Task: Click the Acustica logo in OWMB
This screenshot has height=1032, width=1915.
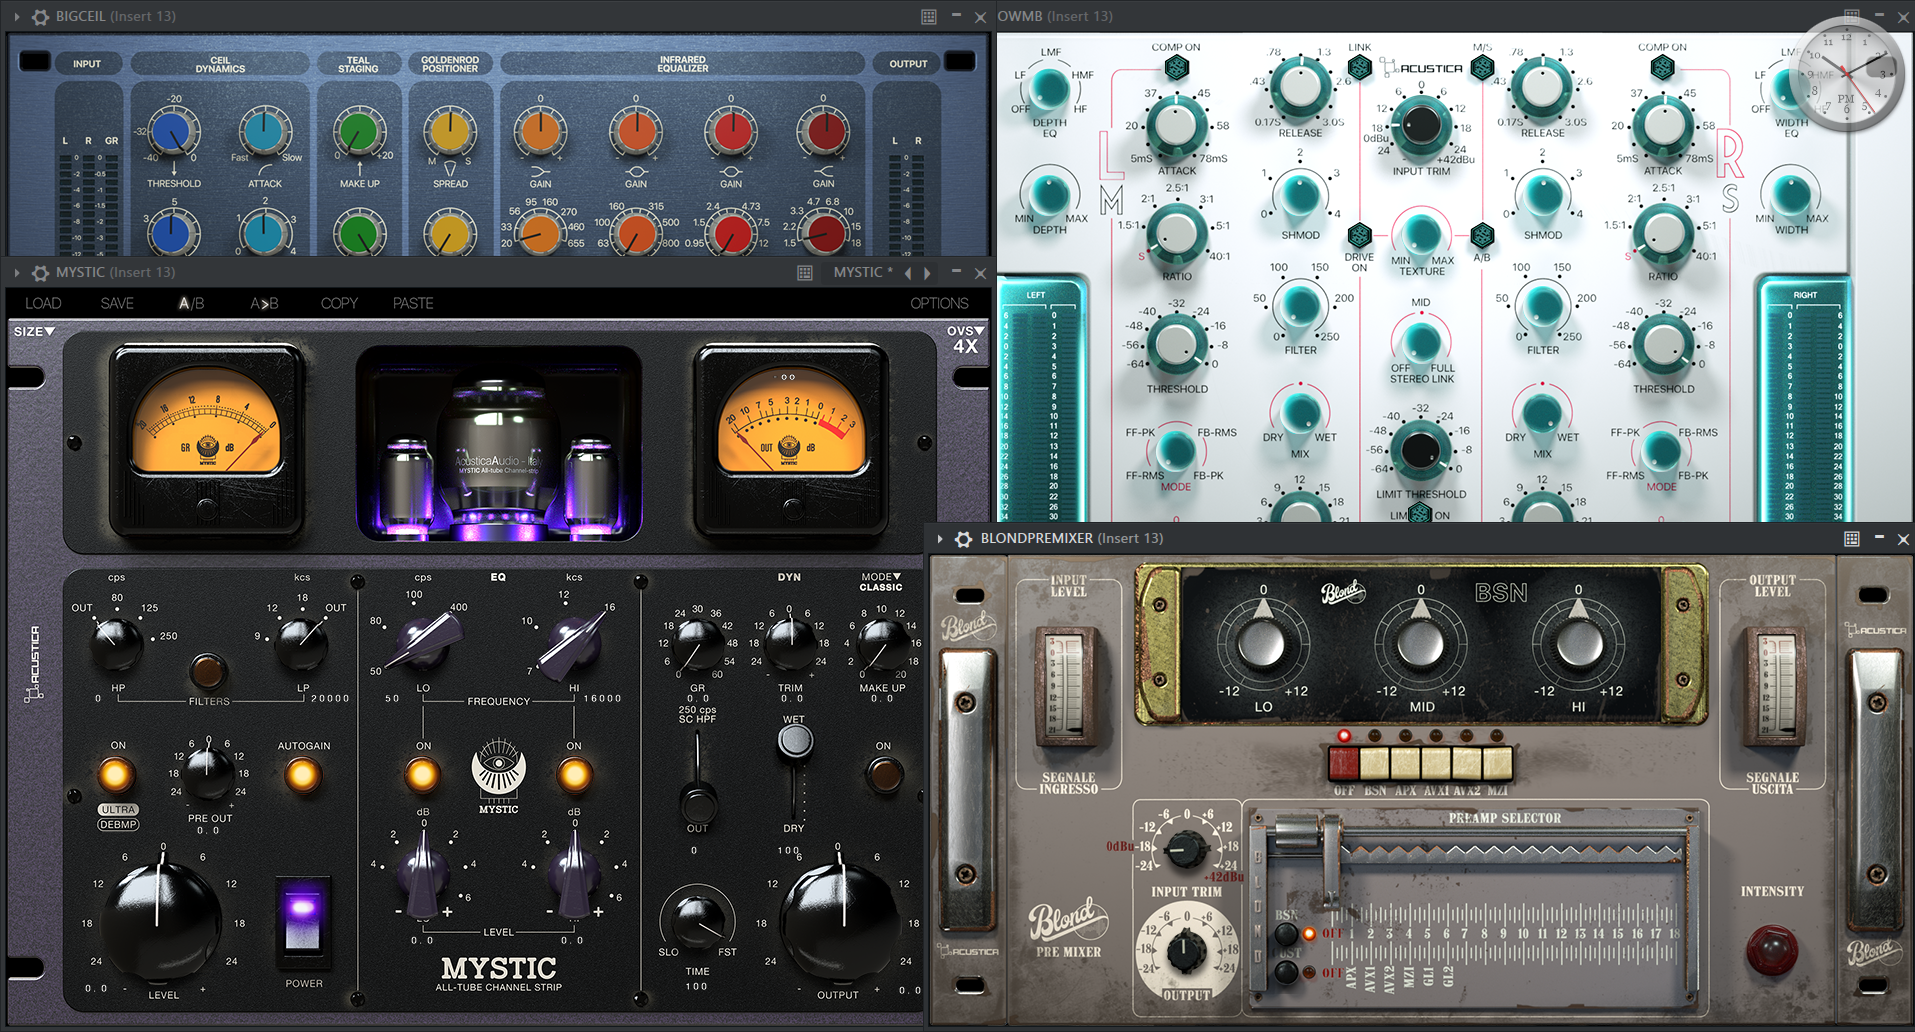Action: click(x=1421, y=68)
